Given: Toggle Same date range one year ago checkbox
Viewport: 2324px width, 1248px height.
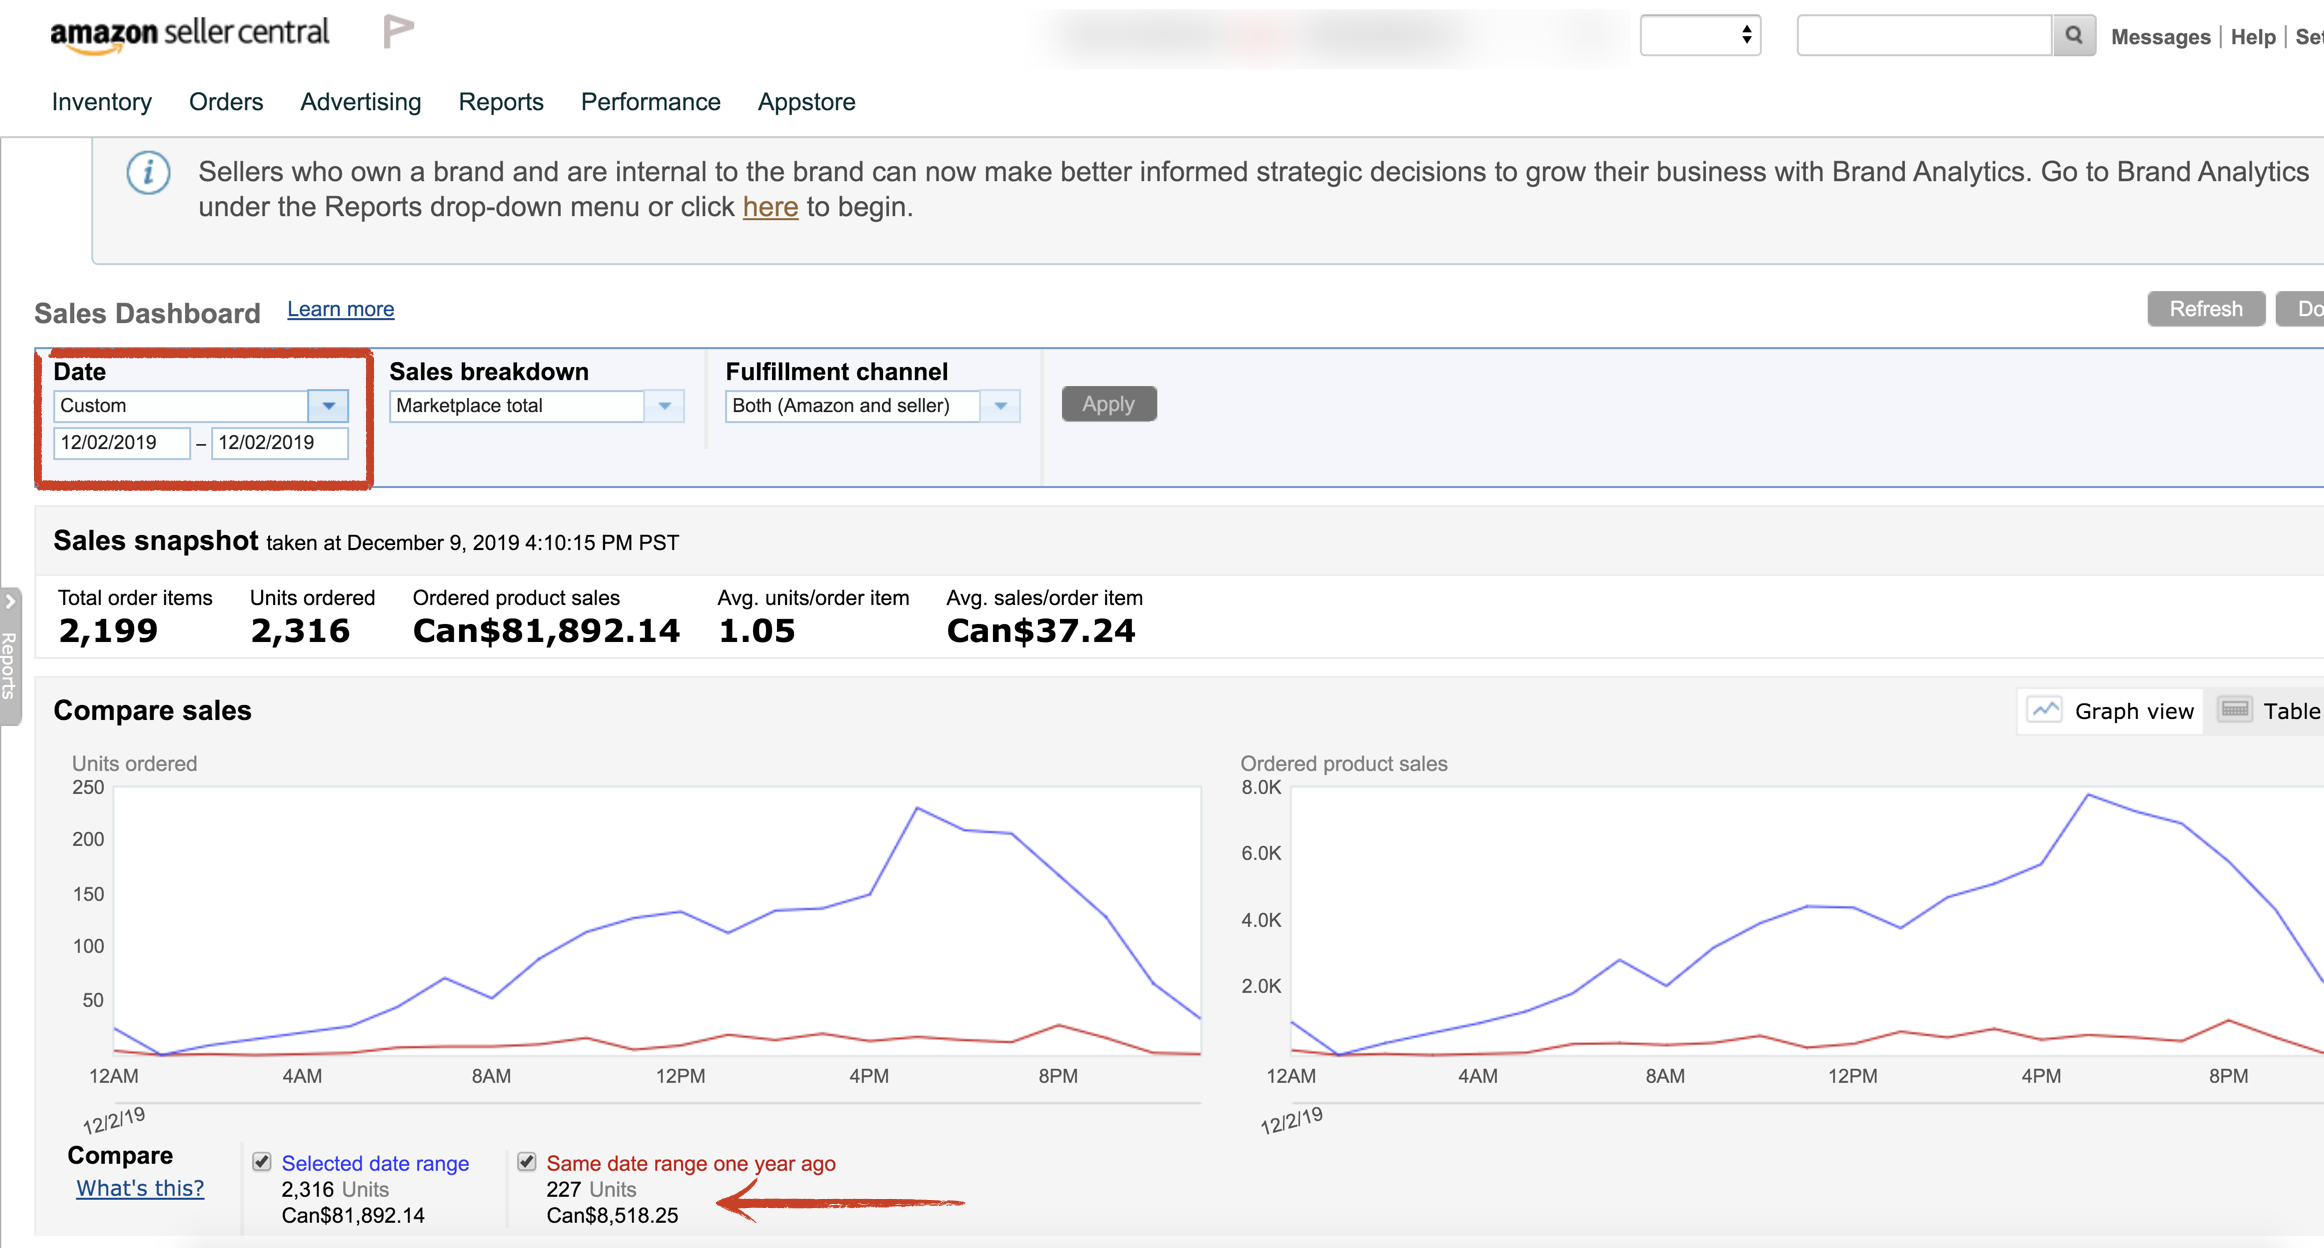Looking at the screenshot, I should coord(527,1162).
